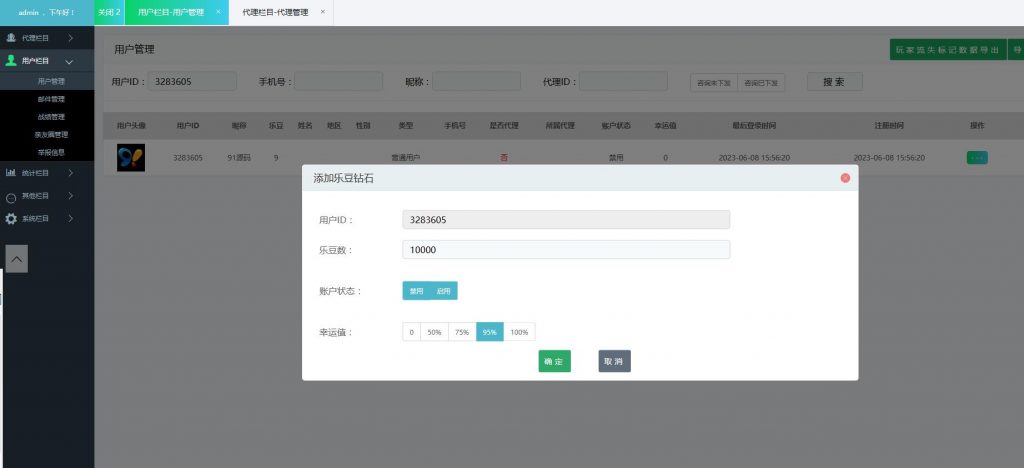
Task: Expand 统计栏目 using its chevron arrow
Action: tap(70, 173)
